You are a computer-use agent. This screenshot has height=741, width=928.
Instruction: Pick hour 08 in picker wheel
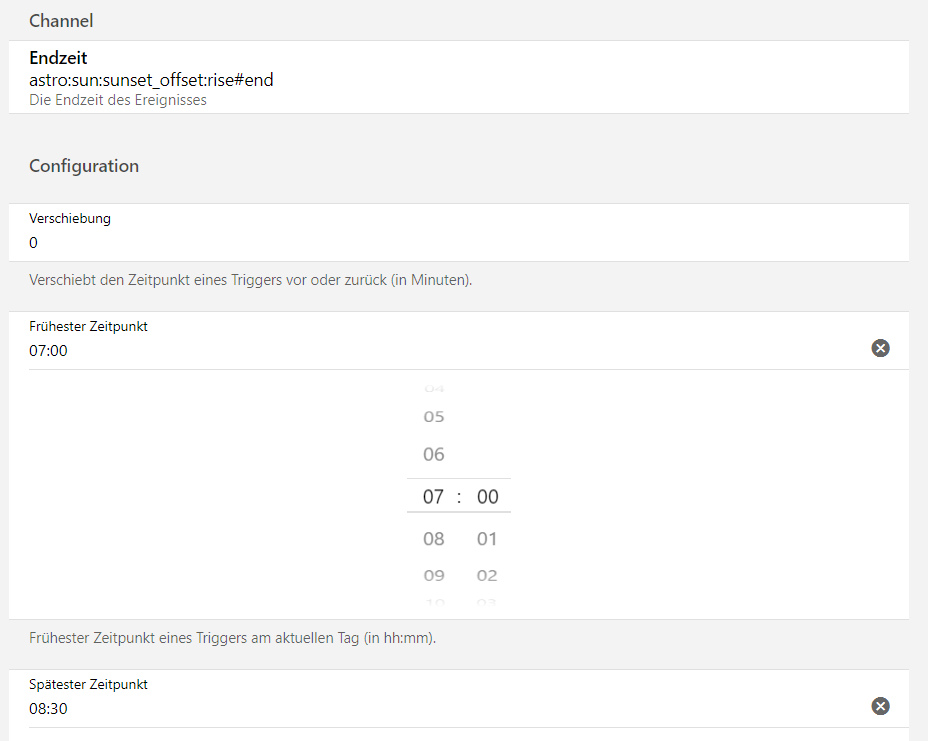pyautogui.click(x=433, y=539)
